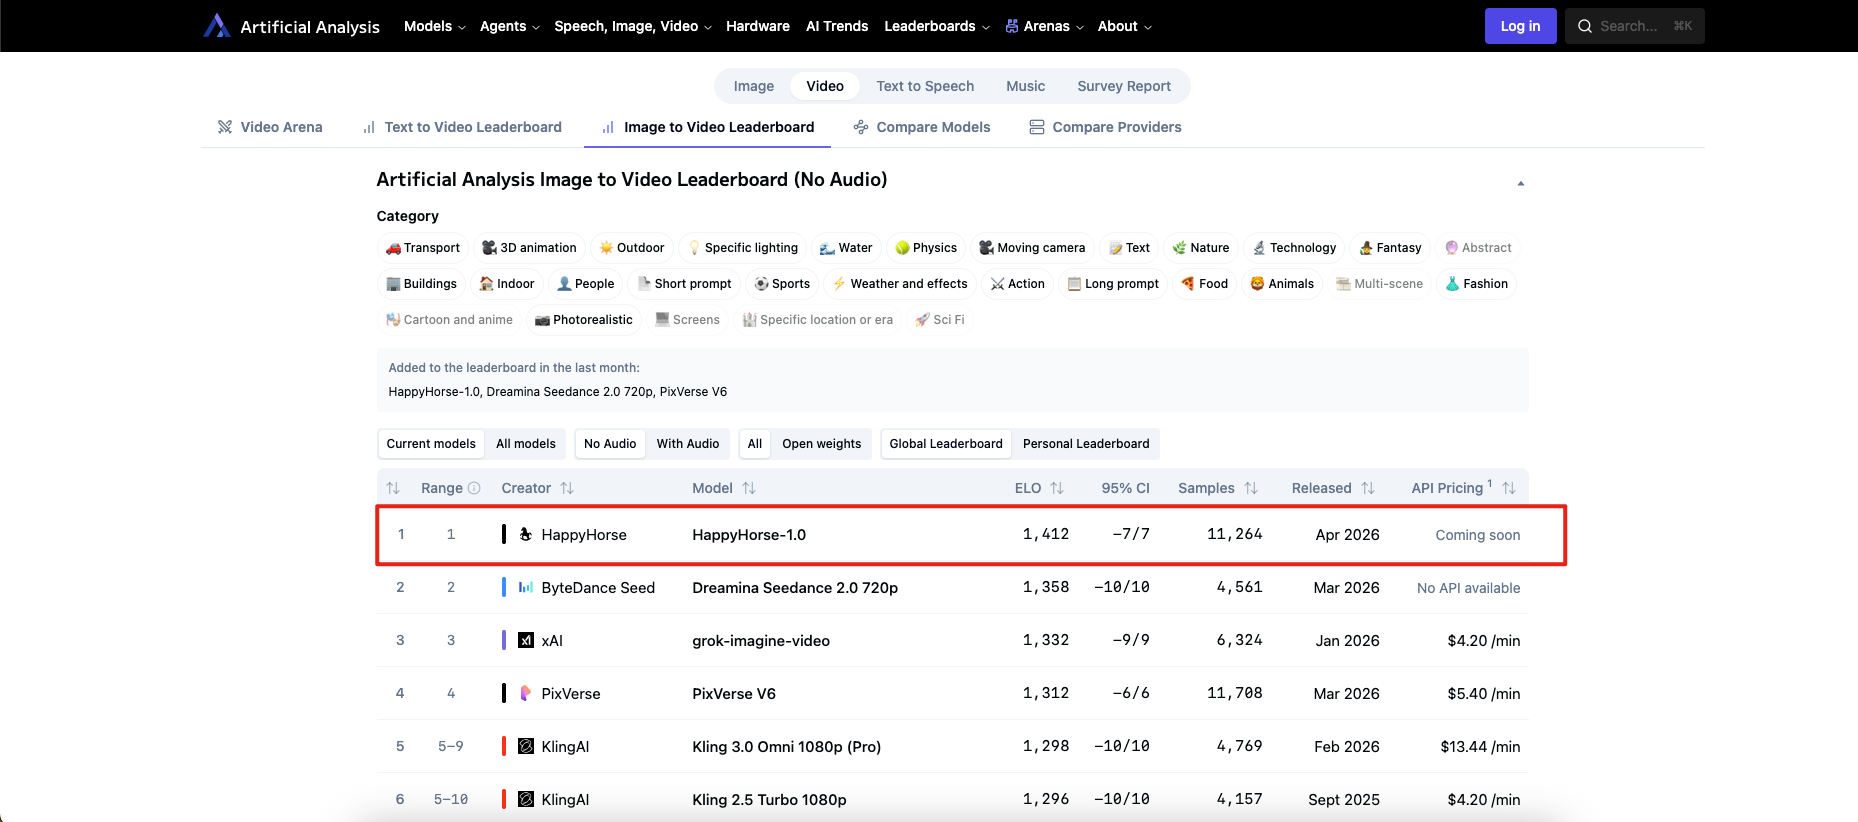
Task: Click the sort icon beside Model header
Action: 749,488
